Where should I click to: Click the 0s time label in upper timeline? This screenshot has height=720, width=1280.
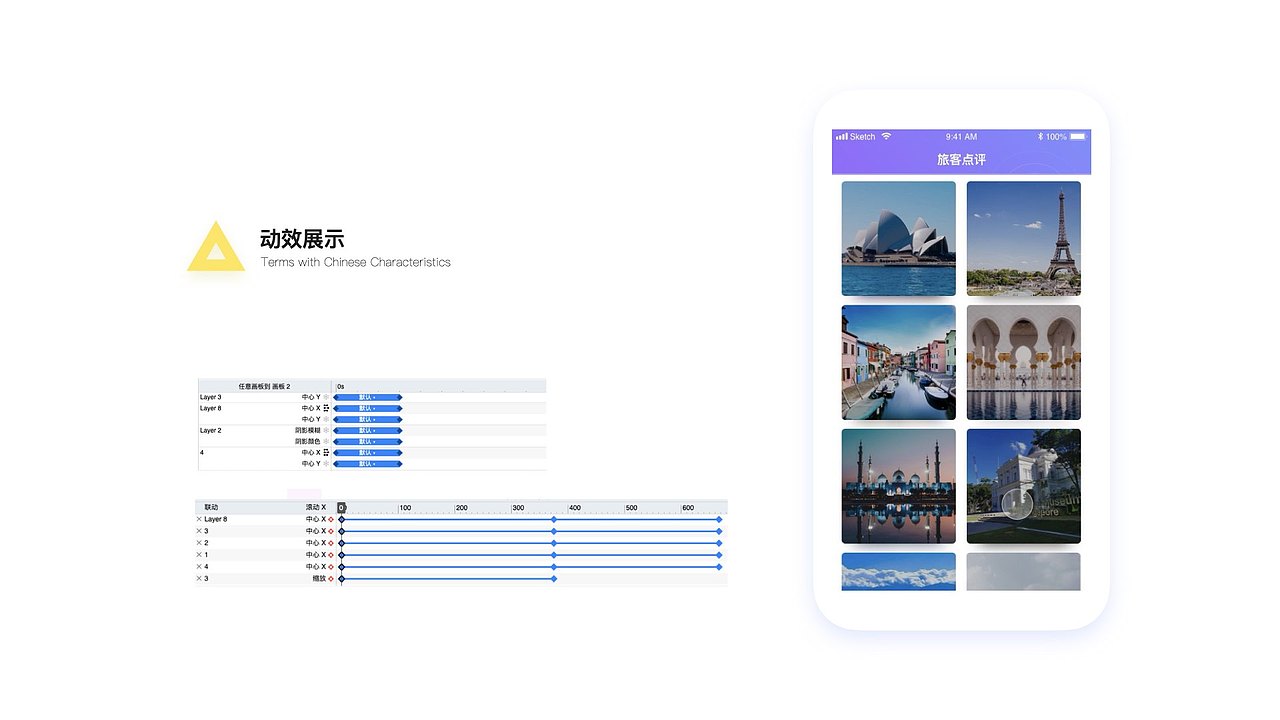click(x=340, y=386)
